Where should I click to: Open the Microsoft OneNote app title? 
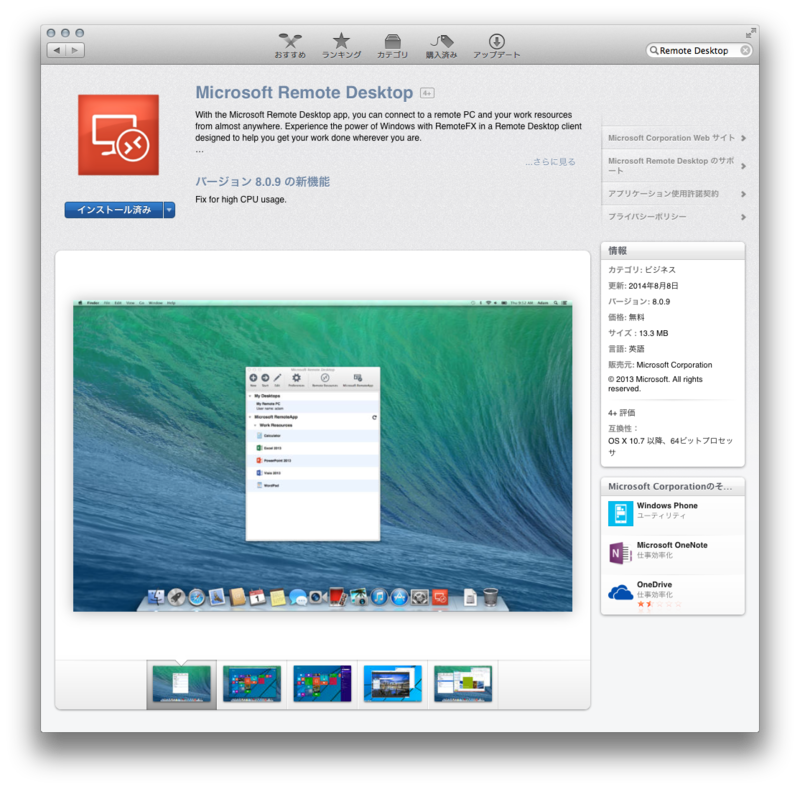(x=672, y=545)
